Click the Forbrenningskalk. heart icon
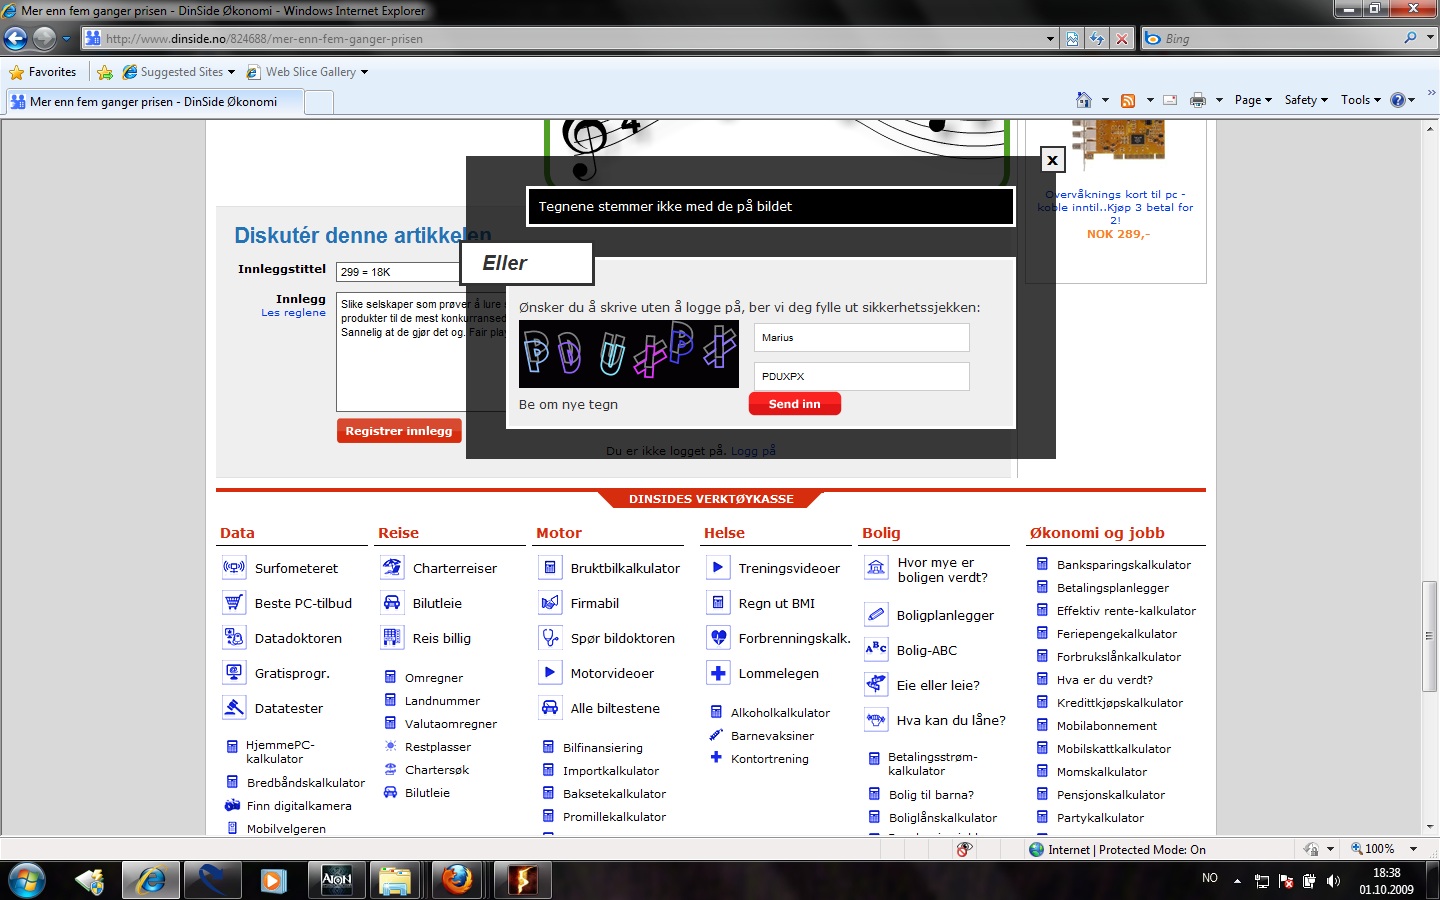 [x=718, y=638]
